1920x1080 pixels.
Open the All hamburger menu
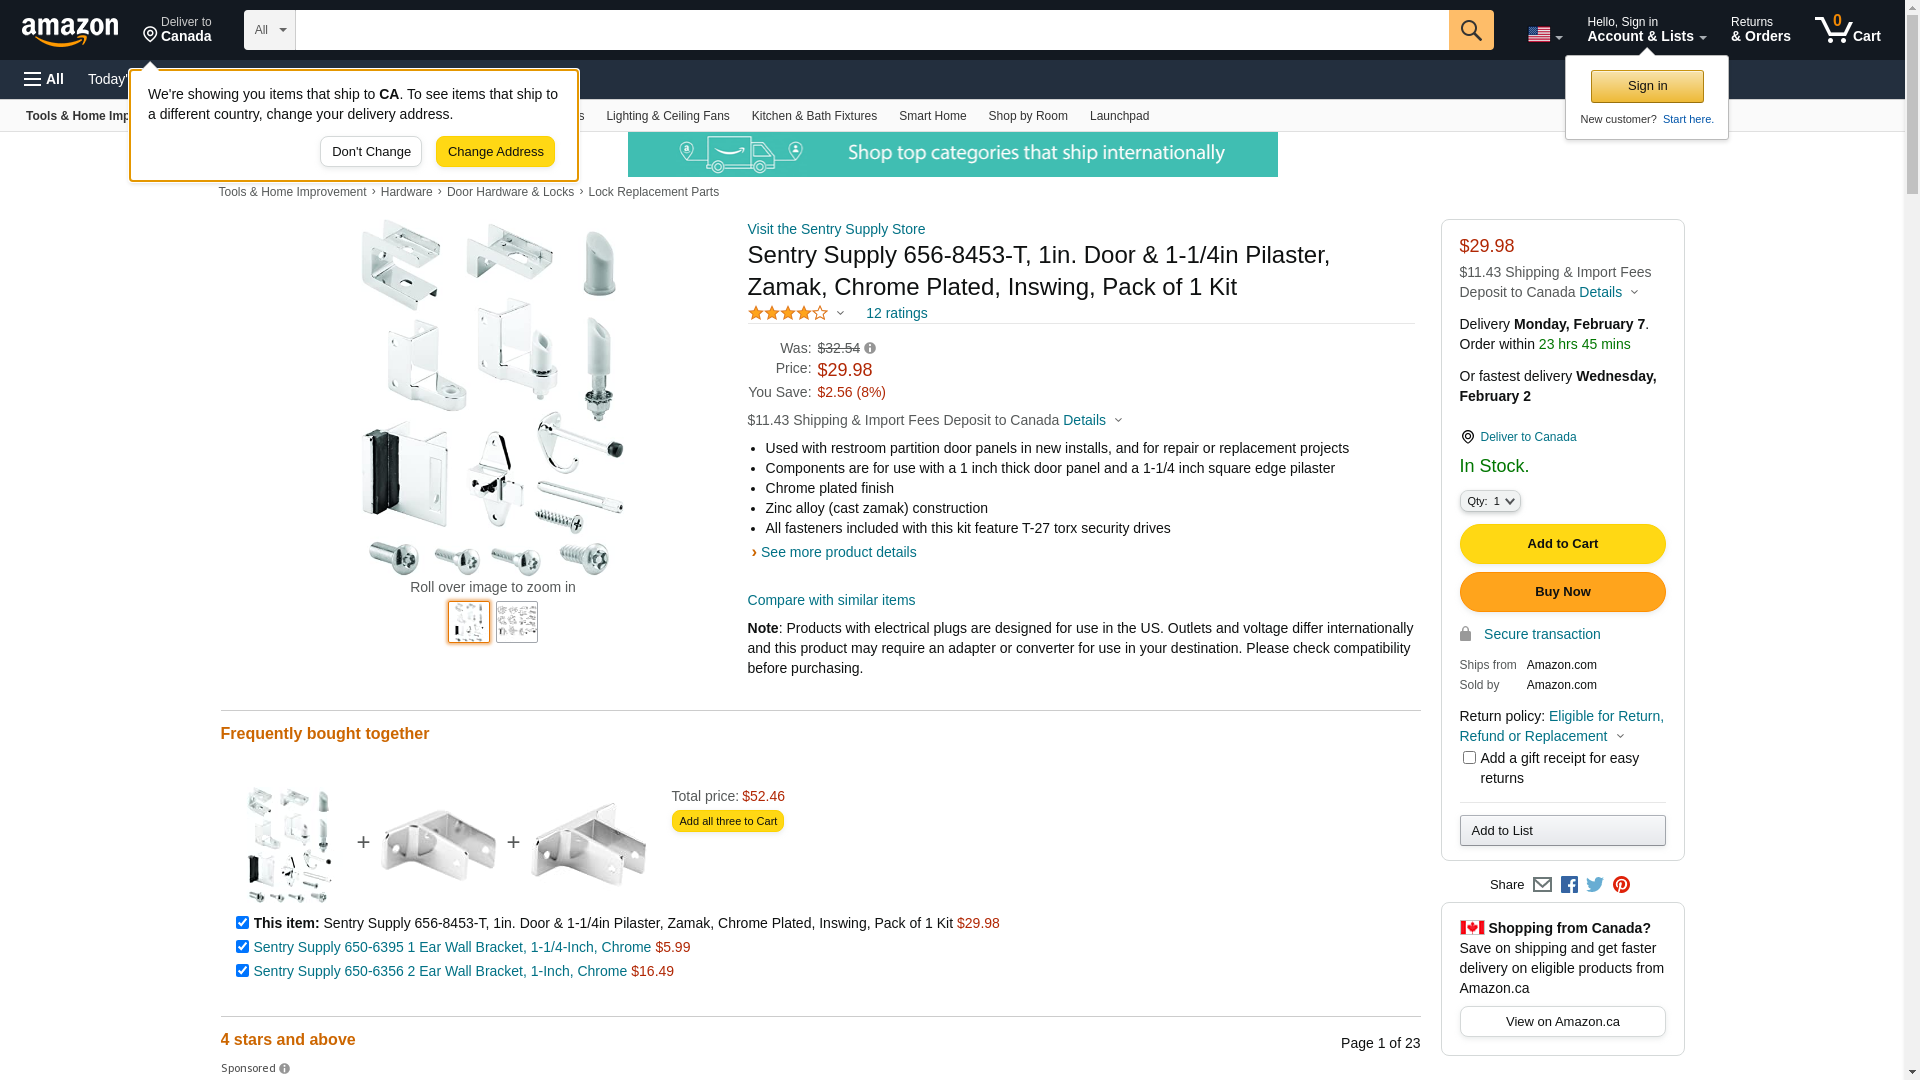[x=44, y=79]
